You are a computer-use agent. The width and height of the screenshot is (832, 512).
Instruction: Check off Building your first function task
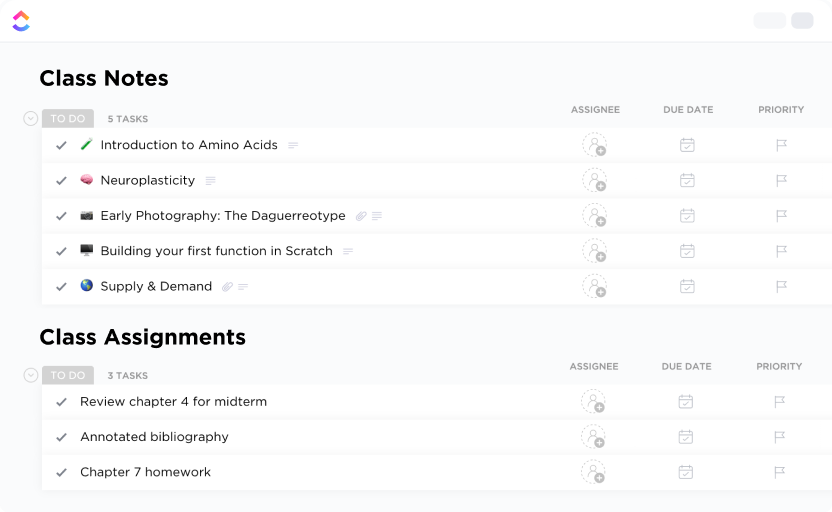(61, 252)
